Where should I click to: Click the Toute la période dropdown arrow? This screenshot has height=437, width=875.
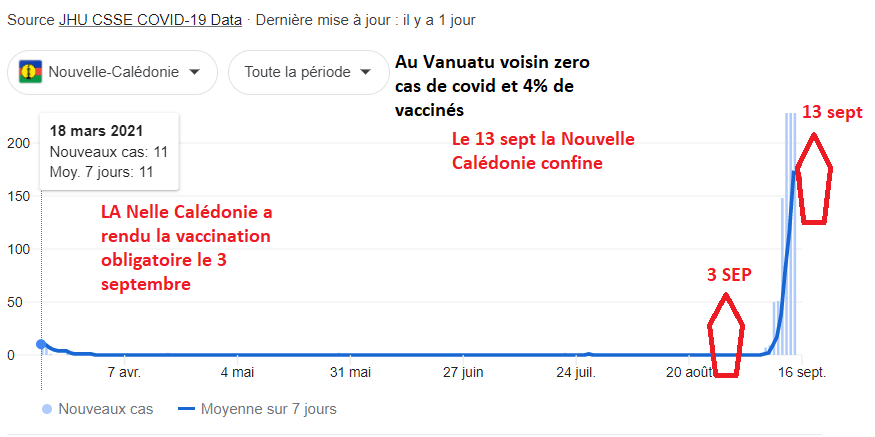coord(366,72)
